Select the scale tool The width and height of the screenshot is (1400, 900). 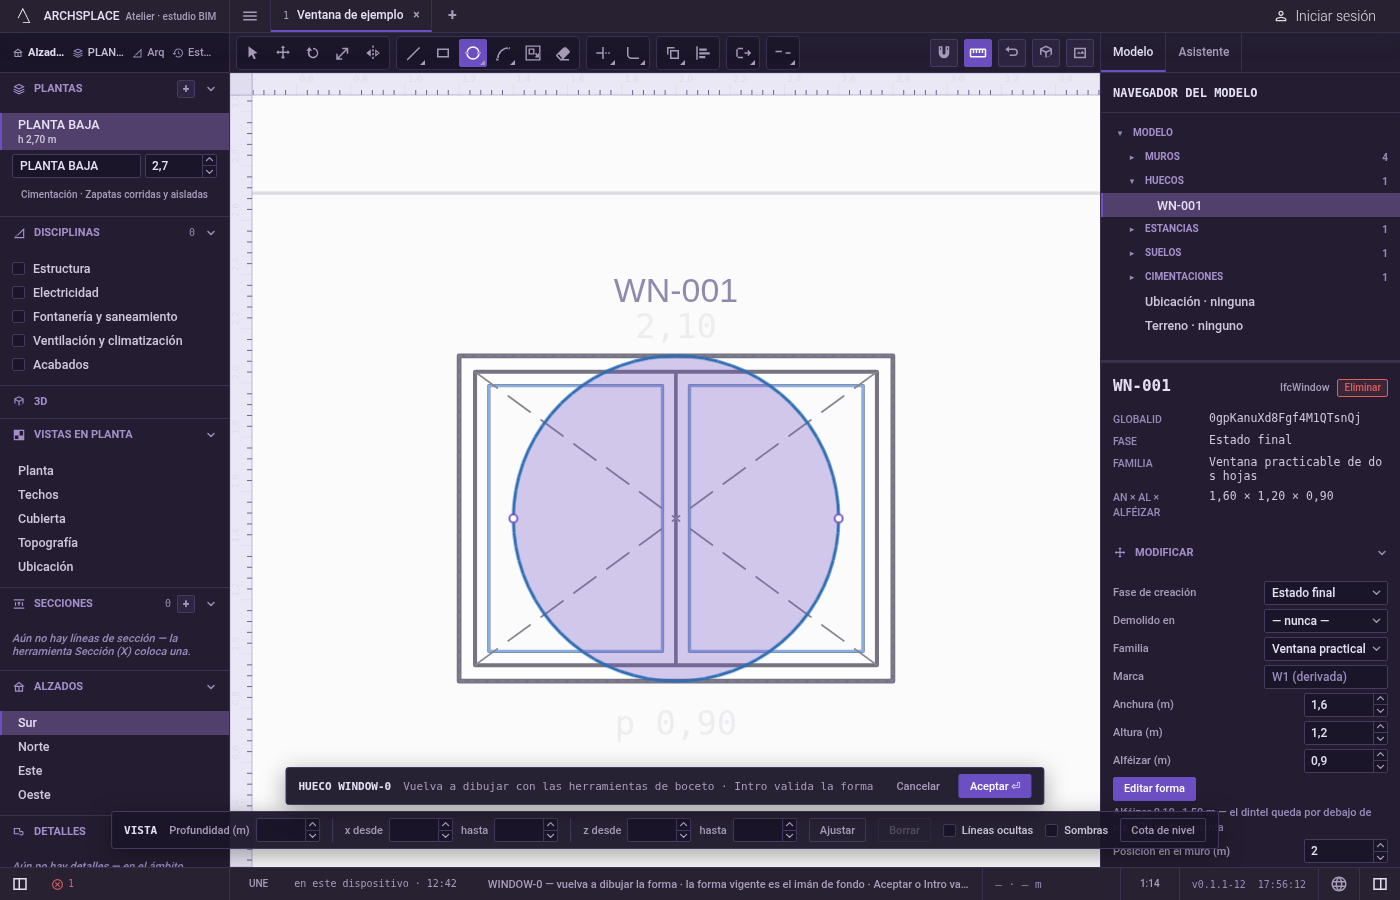click(x=343, y=53)
